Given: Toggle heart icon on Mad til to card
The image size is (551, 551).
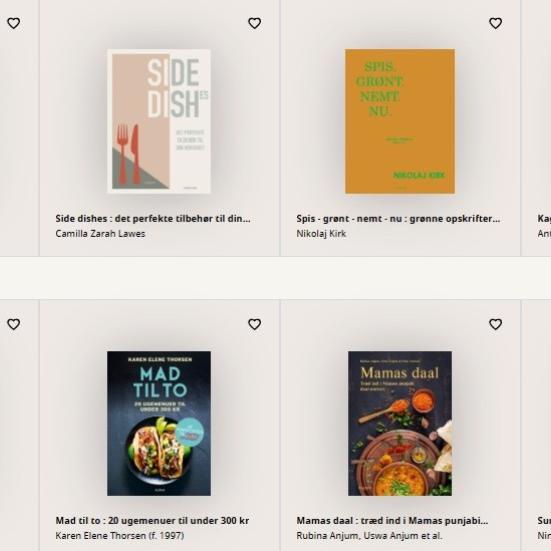Looking at the screenshot, I should pos(254,324).
